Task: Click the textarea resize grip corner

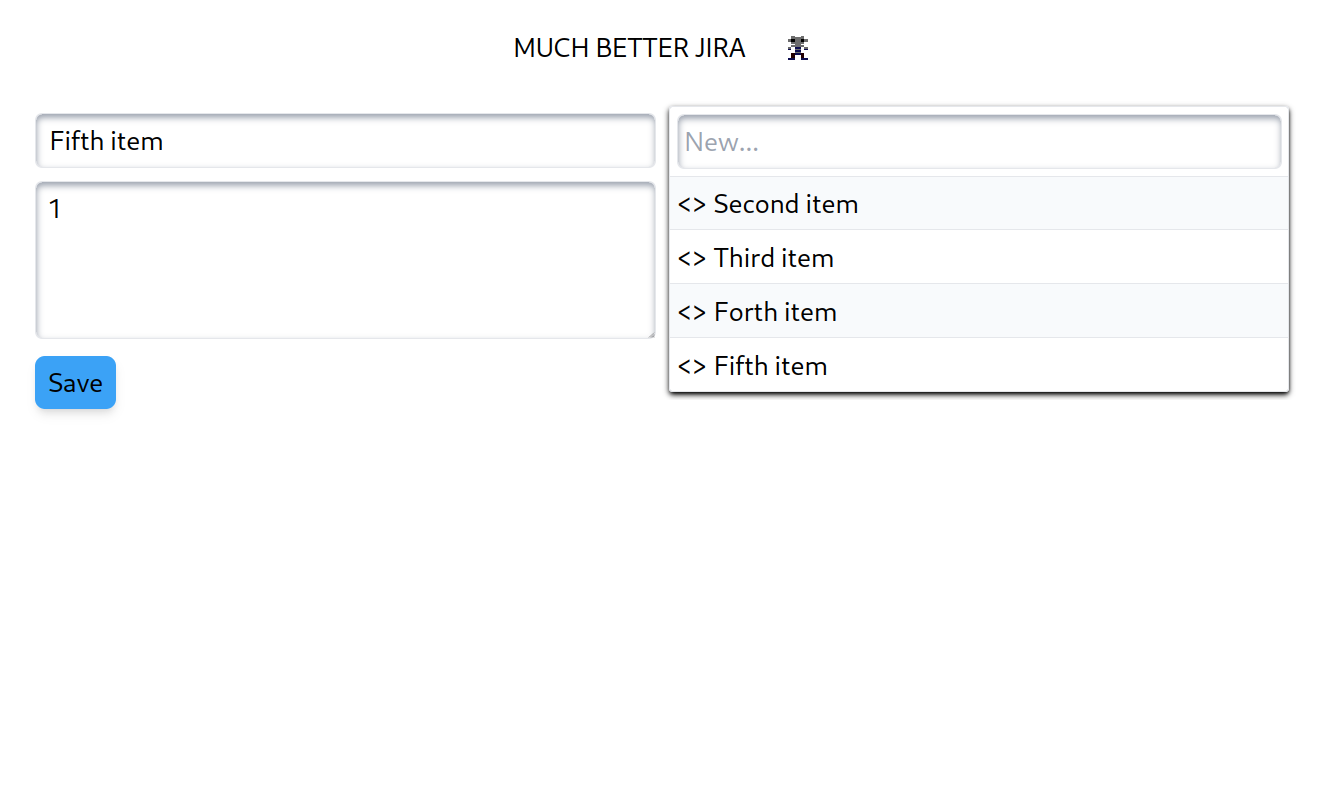Action: click(650, 334)
